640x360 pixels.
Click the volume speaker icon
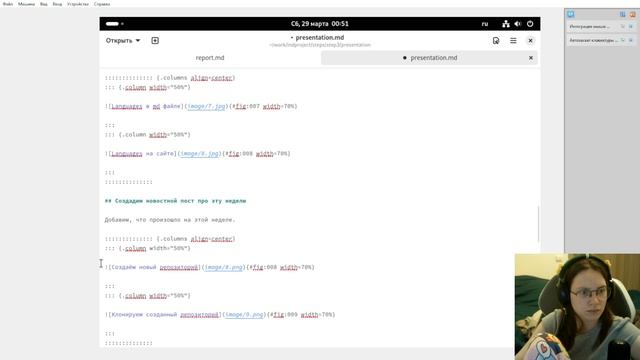point(518,24)
